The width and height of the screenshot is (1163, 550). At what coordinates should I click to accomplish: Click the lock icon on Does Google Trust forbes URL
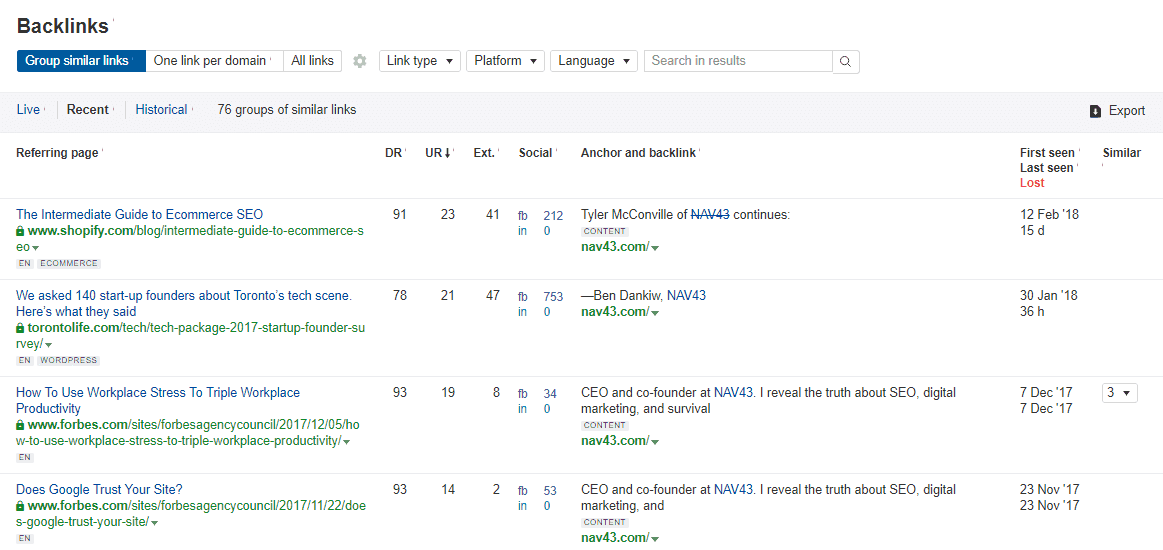[20, 506]
